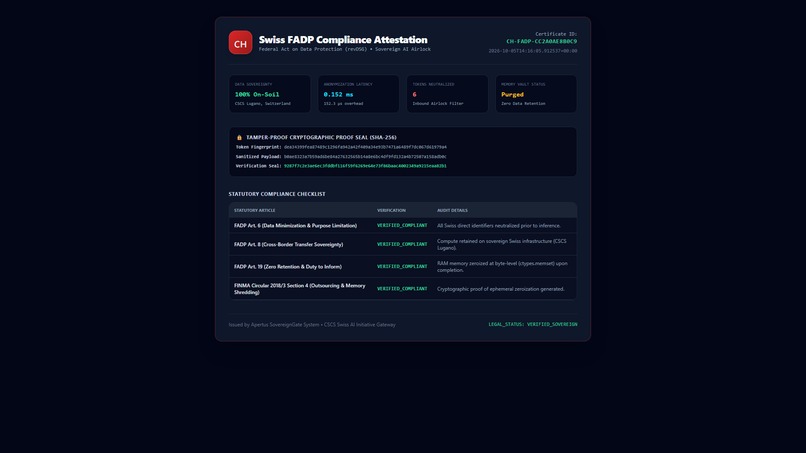Click the 'Cryptographic proof of ephemeral zeroization' detail
806x453 pixels.
501,289
